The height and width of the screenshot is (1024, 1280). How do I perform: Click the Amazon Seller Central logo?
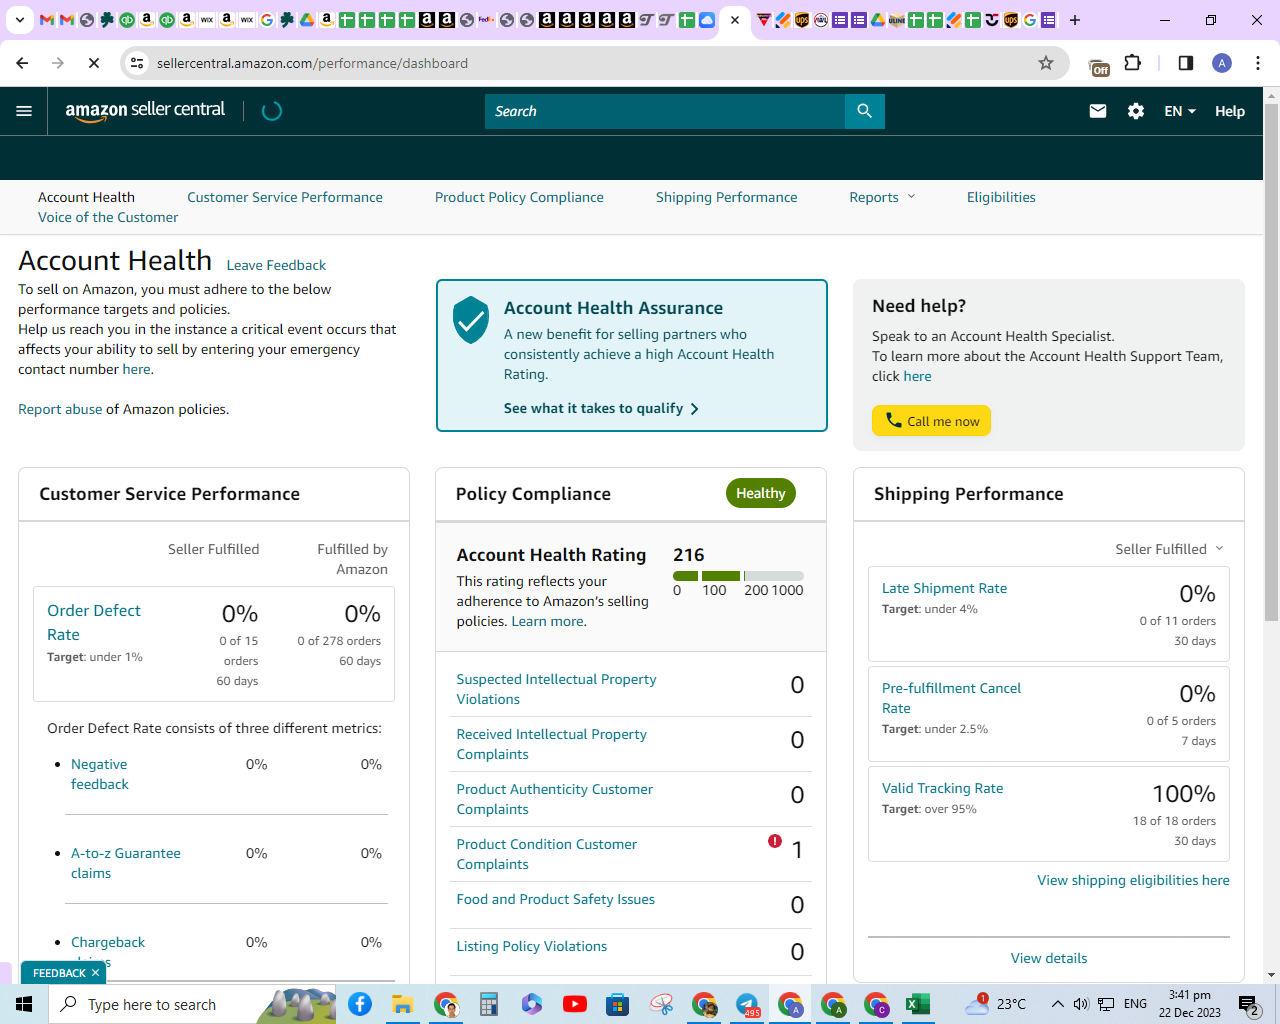[145, 111]
